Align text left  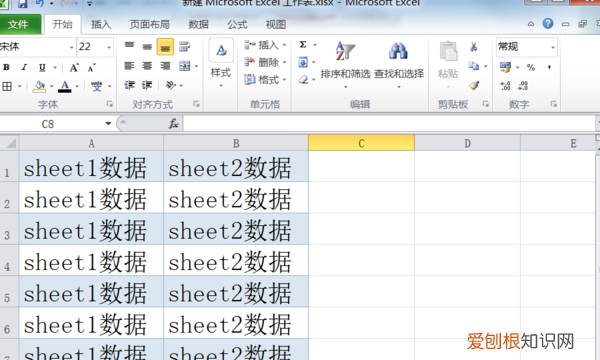[x=129, y=66]
